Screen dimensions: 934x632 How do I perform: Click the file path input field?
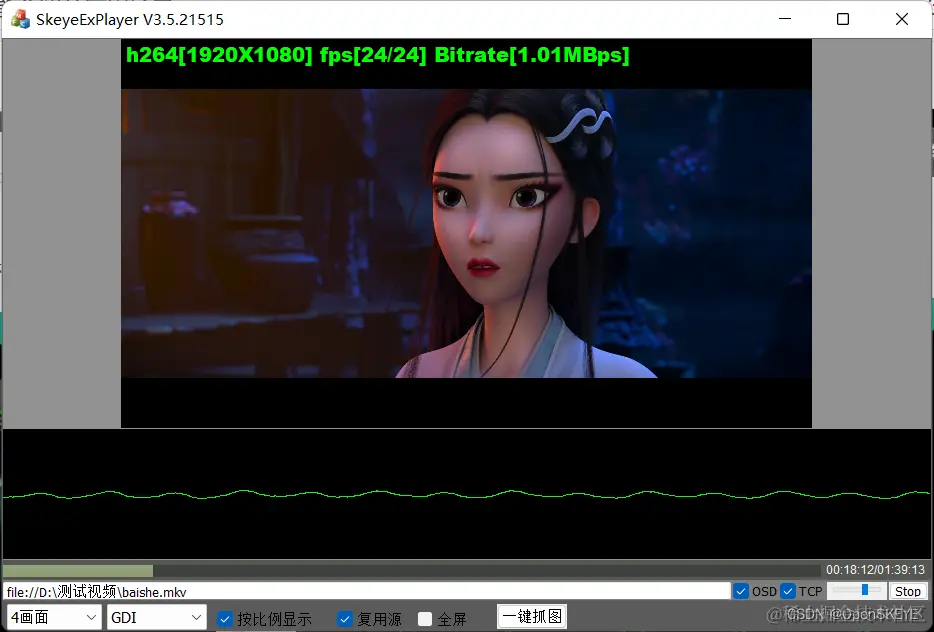[367, 591]
